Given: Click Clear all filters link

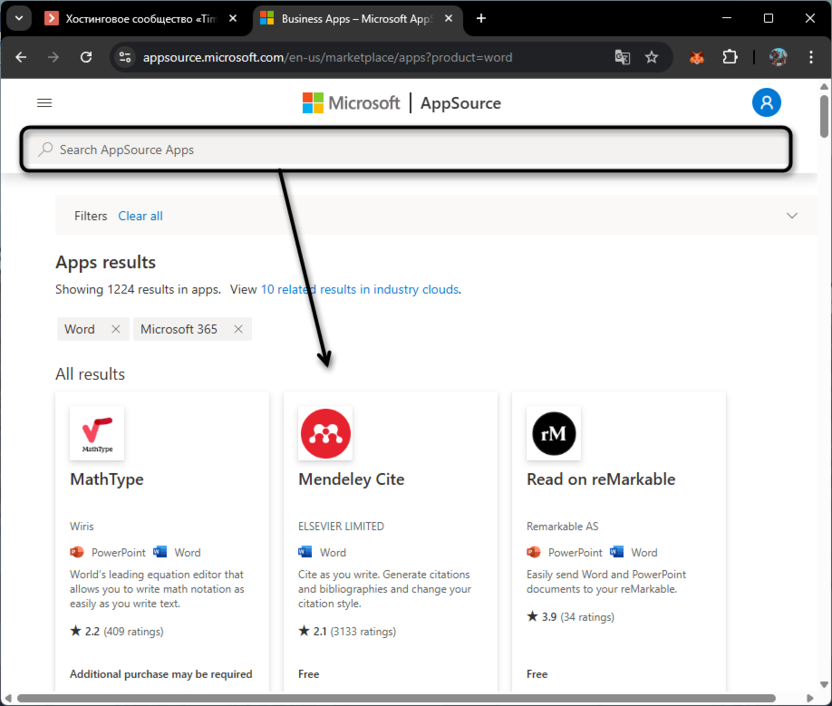Looking at the screenshot, I should pyautogui.click(x=140, y=216).
